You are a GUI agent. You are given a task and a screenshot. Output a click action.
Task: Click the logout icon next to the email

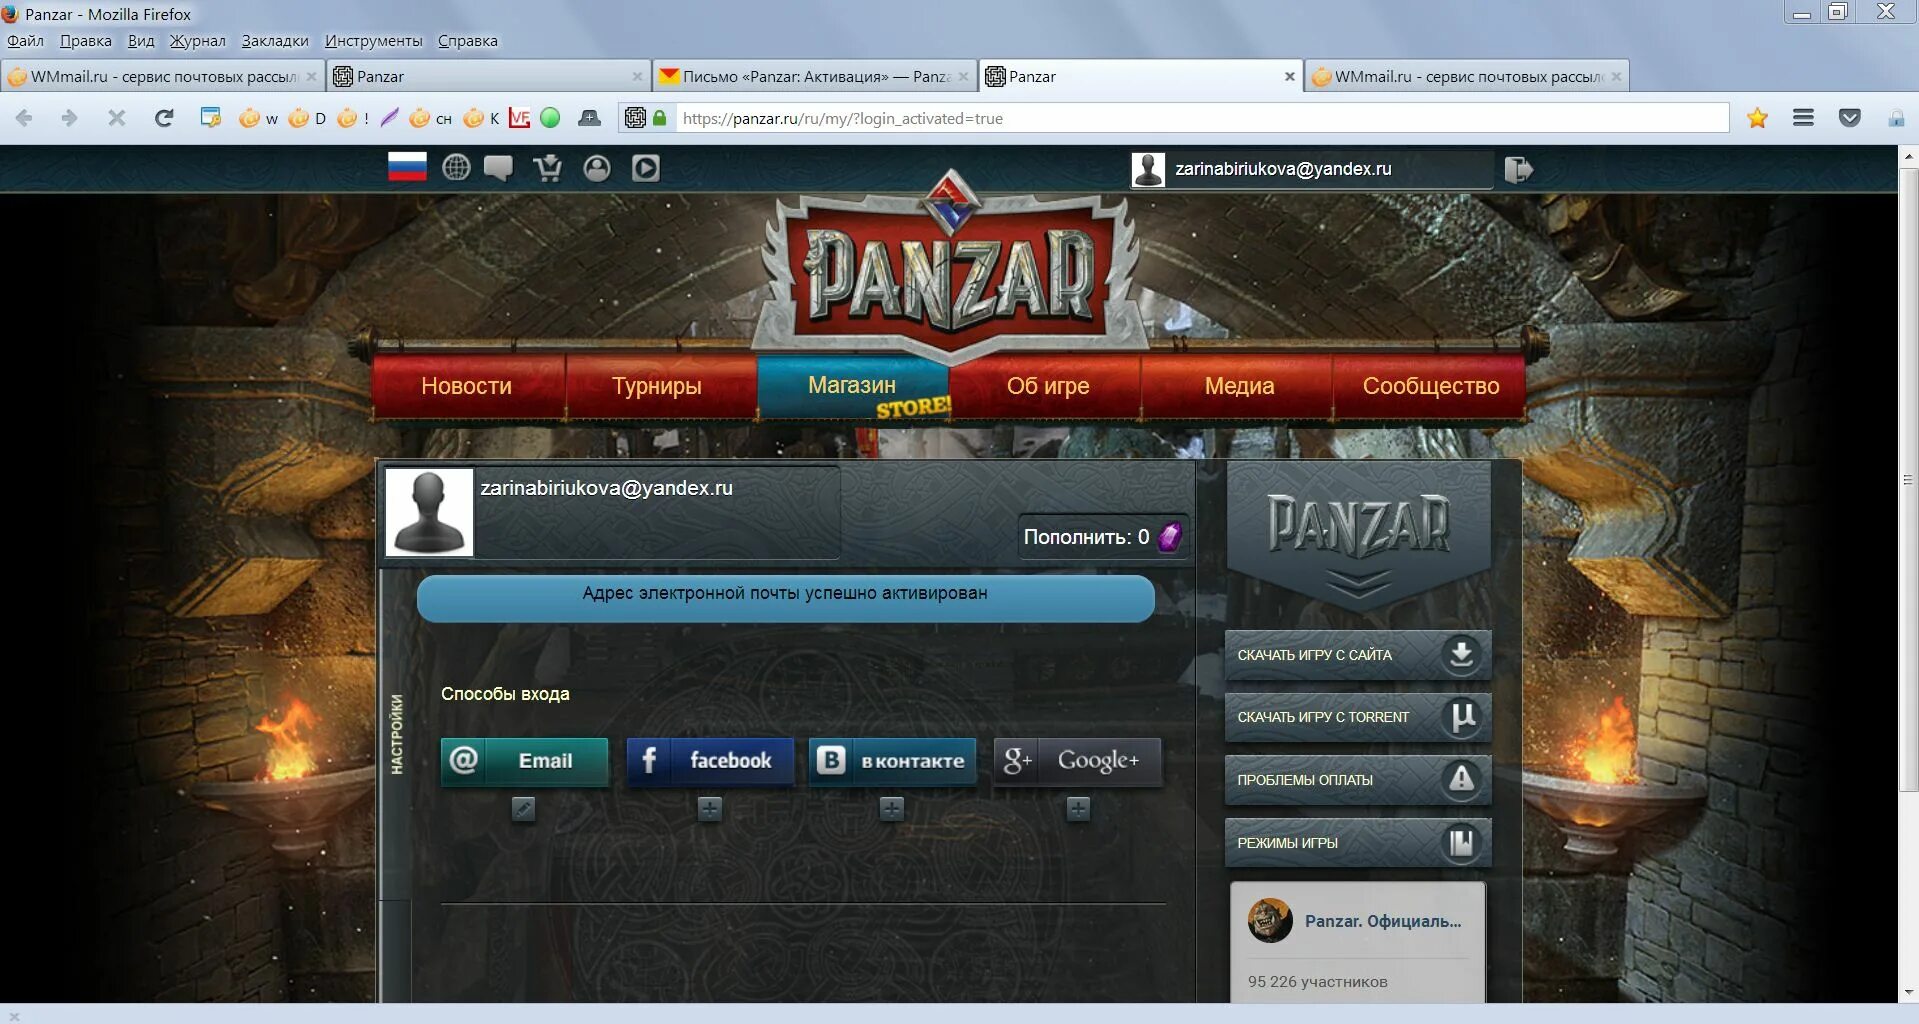(1518, 169)
